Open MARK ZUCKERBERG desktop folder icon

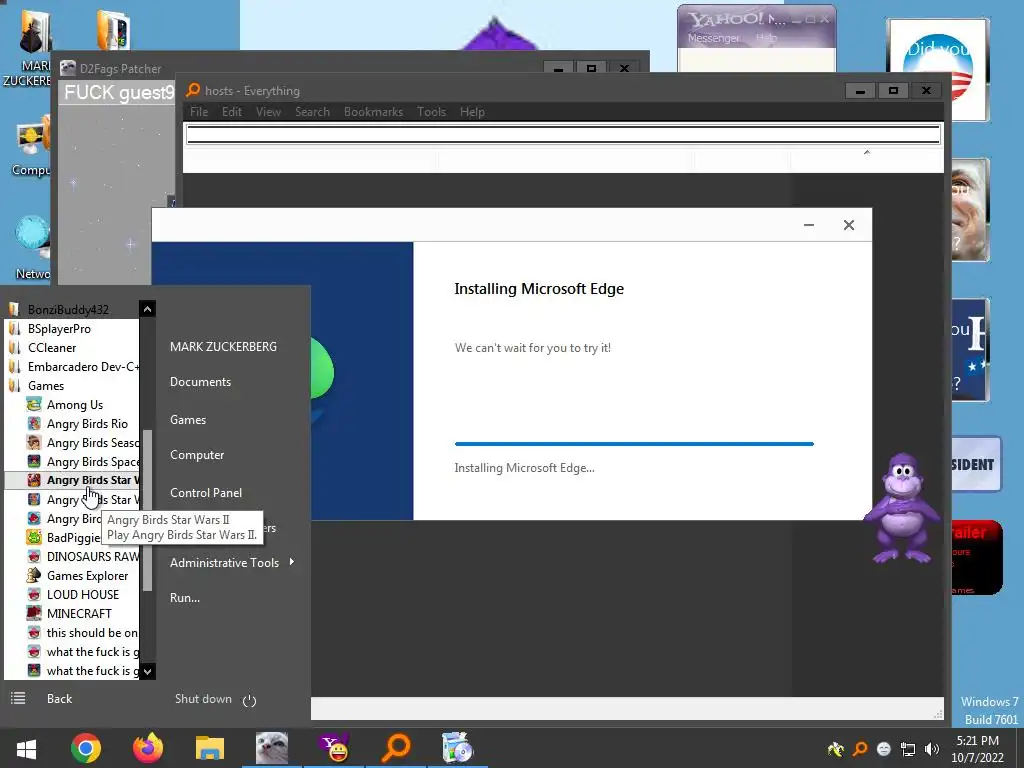click(x=27, y=49)
